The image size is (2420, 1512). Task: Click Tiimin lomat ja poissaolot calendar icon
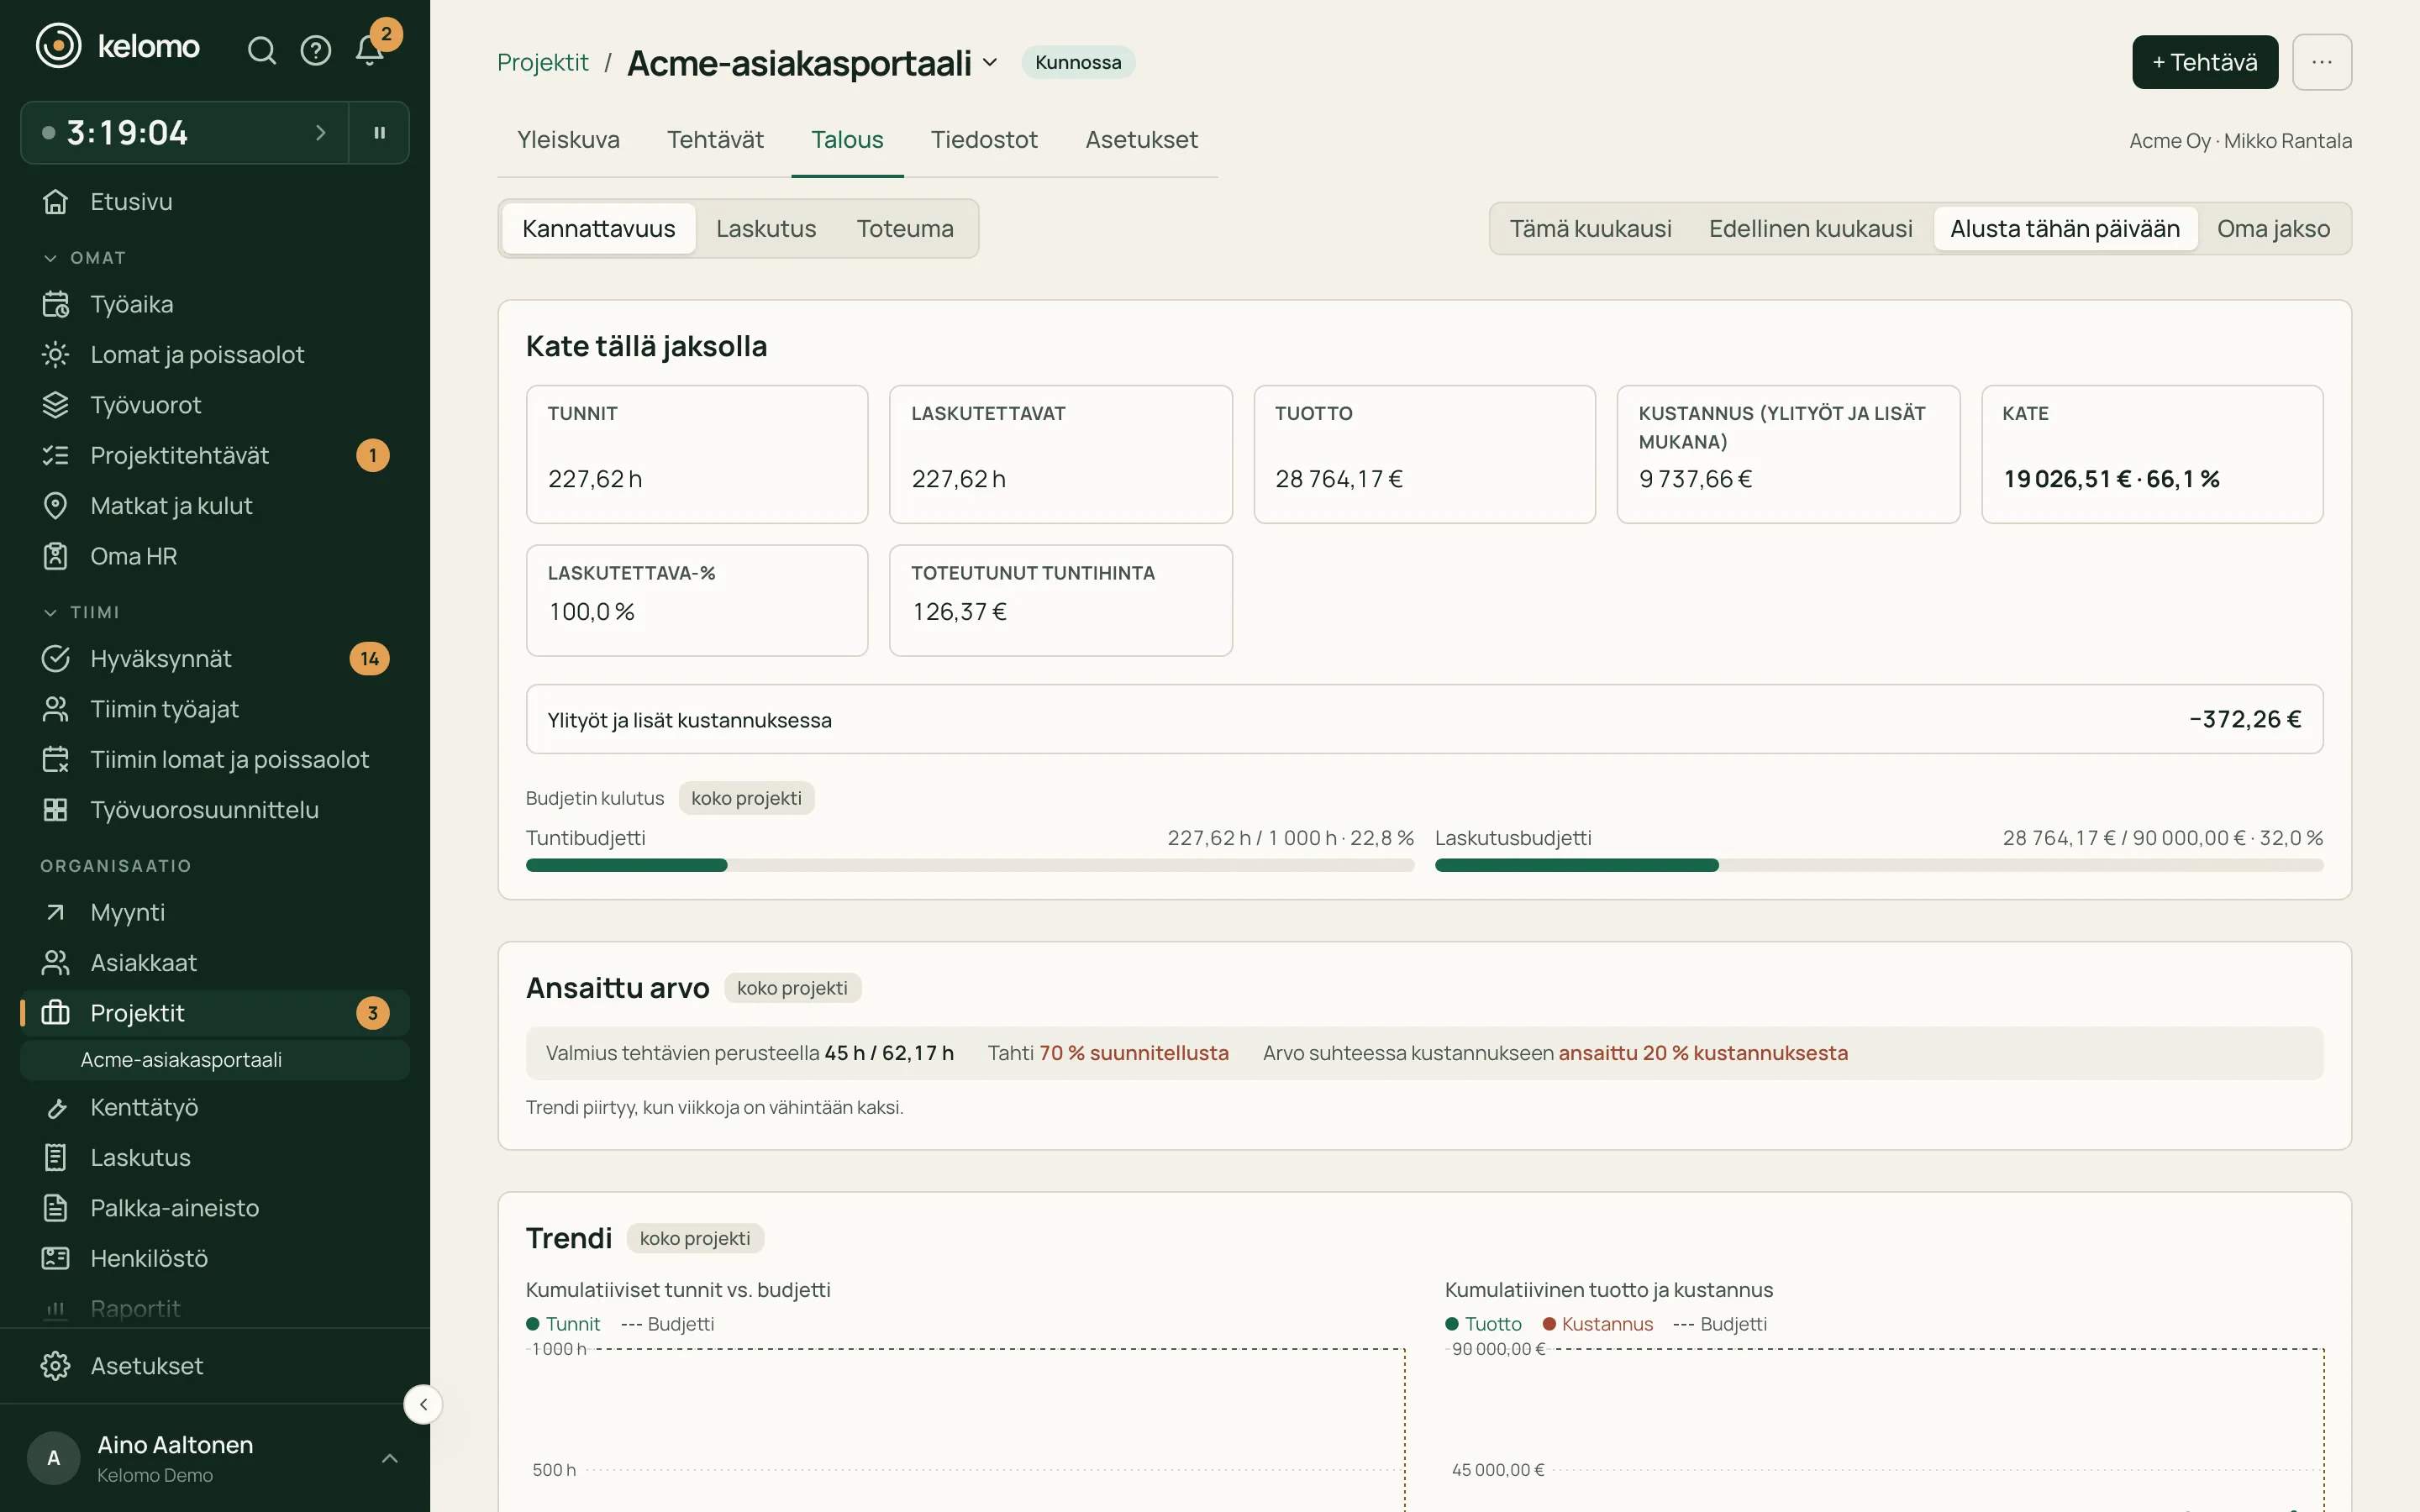pos(55,759)
